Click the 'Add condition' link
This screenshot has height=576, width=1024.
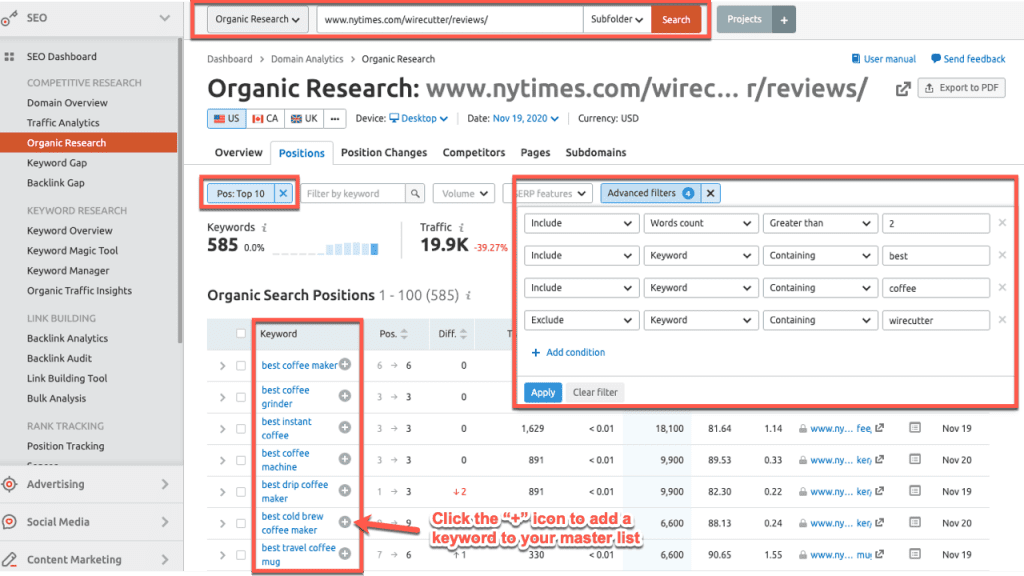568,352
